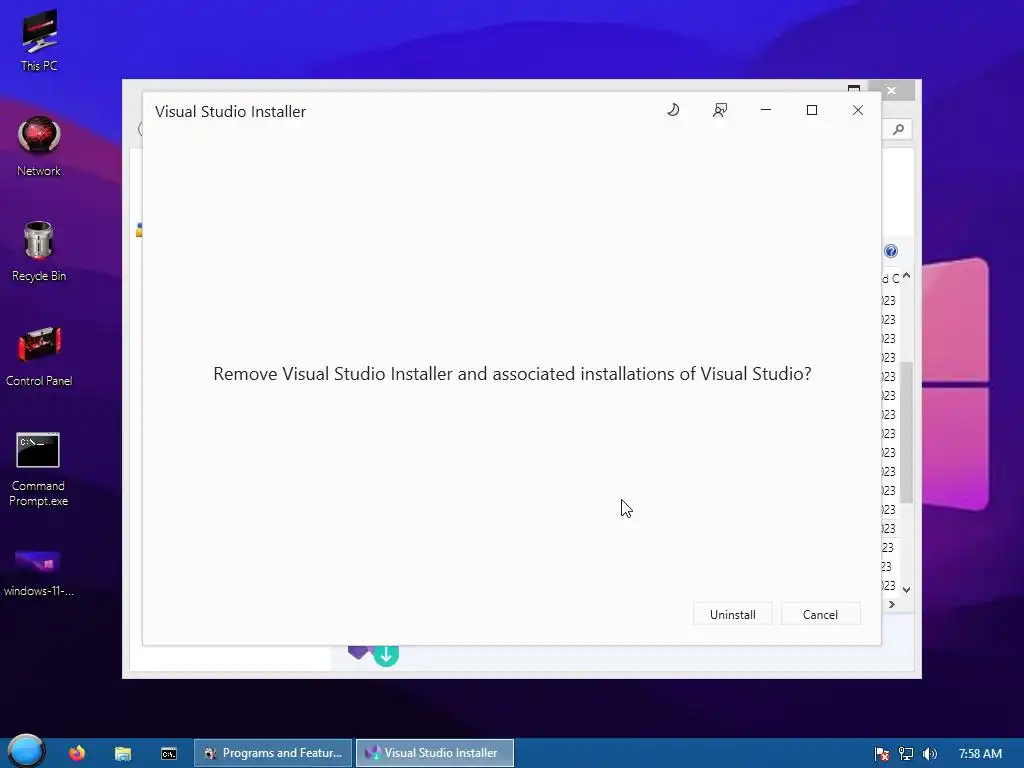Open the Control Panel desktop icon
1024x768 pixels.
tap(39, 357)
